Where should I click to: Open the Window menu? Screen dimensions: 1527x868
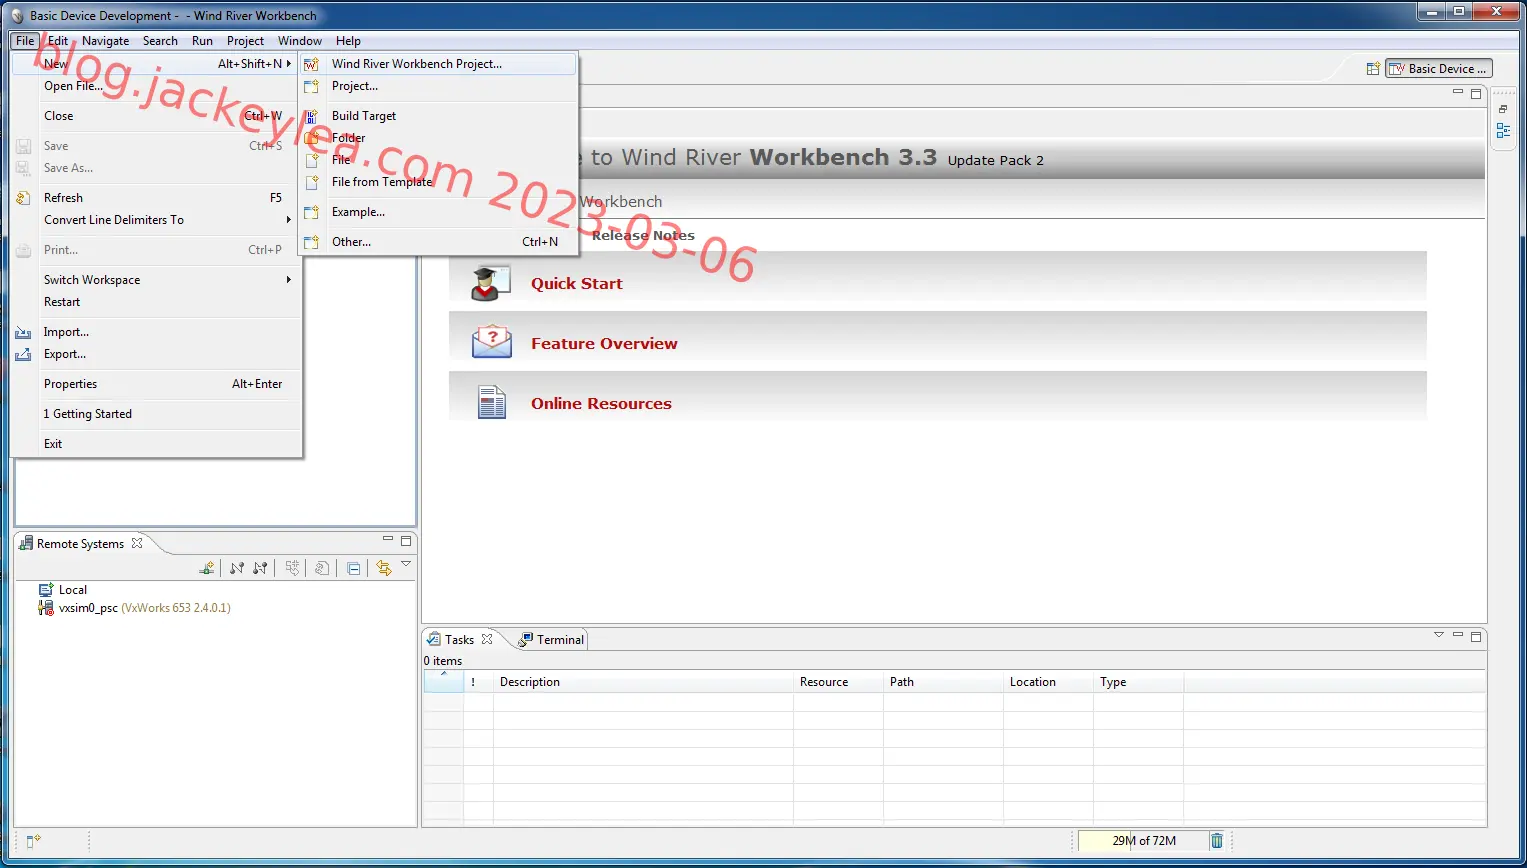coord(300,41)
